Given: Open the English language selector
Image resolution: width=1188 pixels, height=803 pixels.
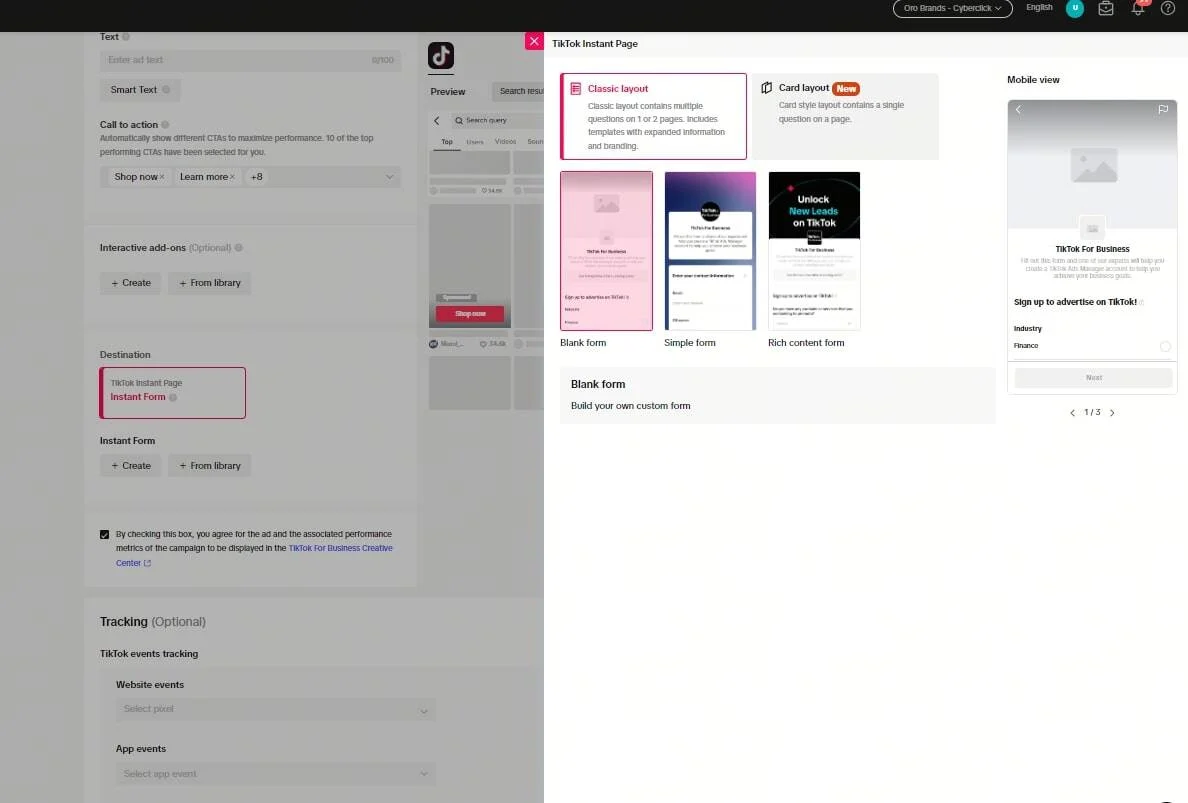Looking at the screenshot, I should [x=1039, y=8].
